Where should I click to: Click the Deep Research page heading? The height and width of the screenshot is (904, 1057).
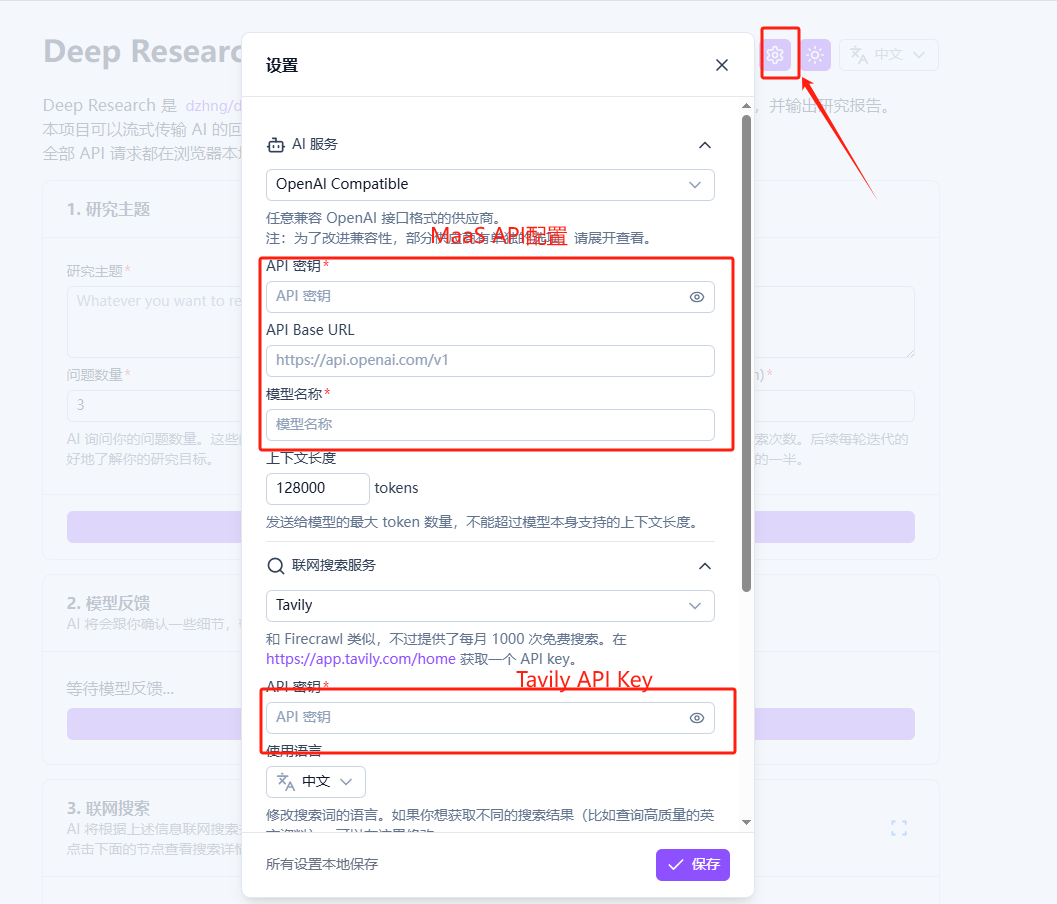(142, 52)
